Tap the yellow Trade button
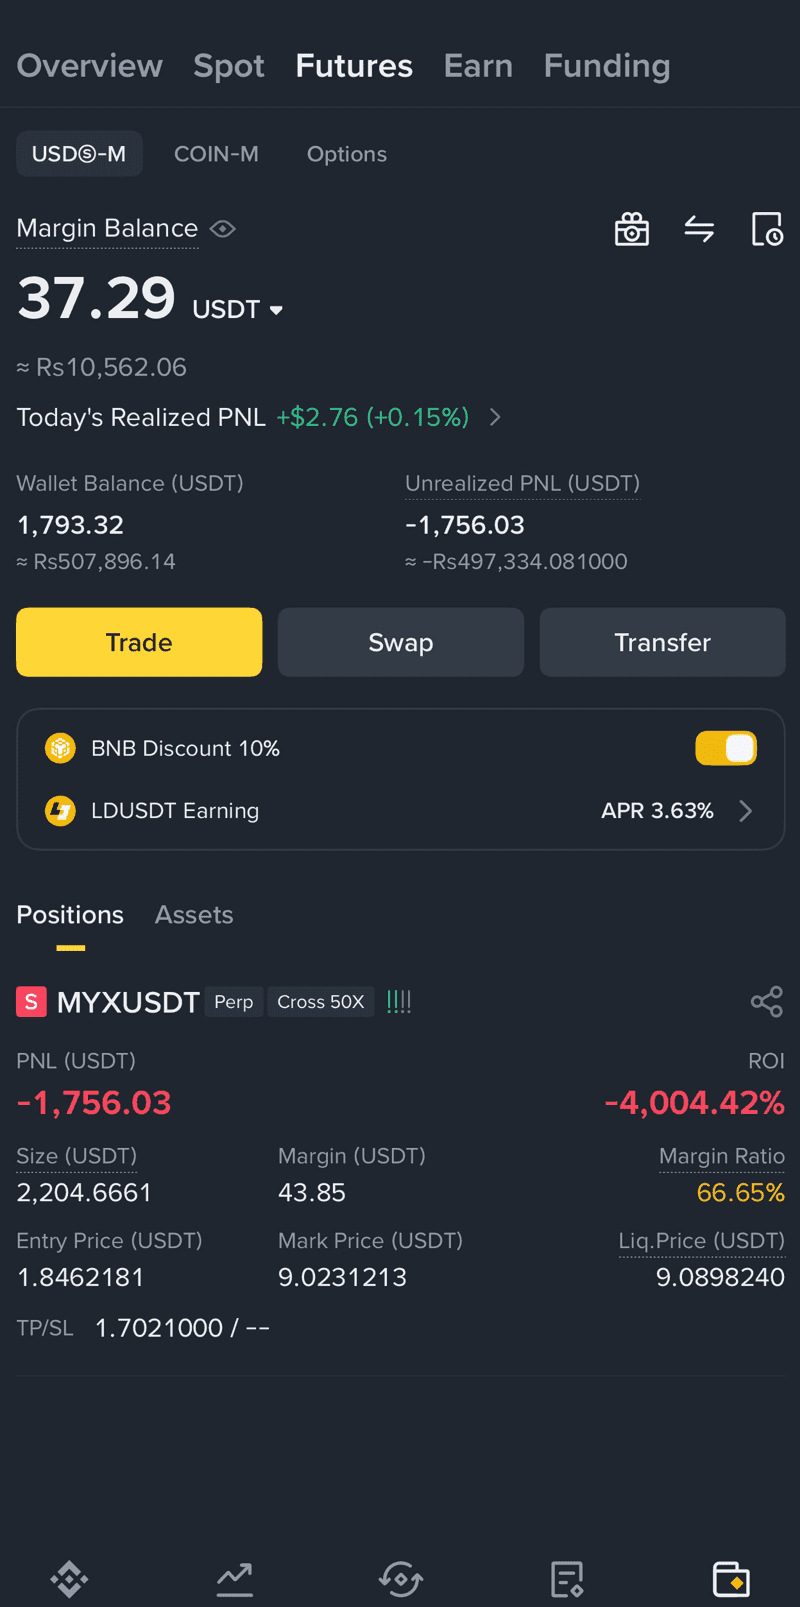The image size is (800, 1607). coord(139,642)
